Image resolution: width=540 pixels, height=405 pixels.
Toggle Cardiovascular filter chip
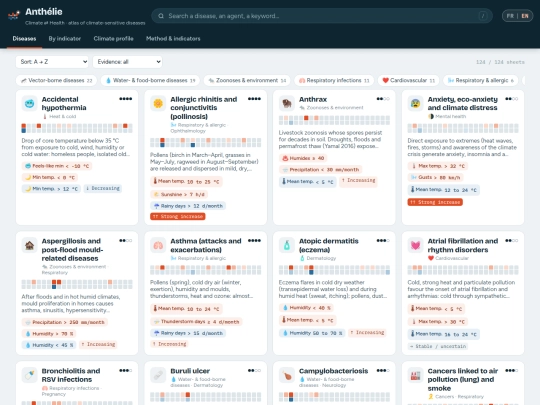point(408,80)
